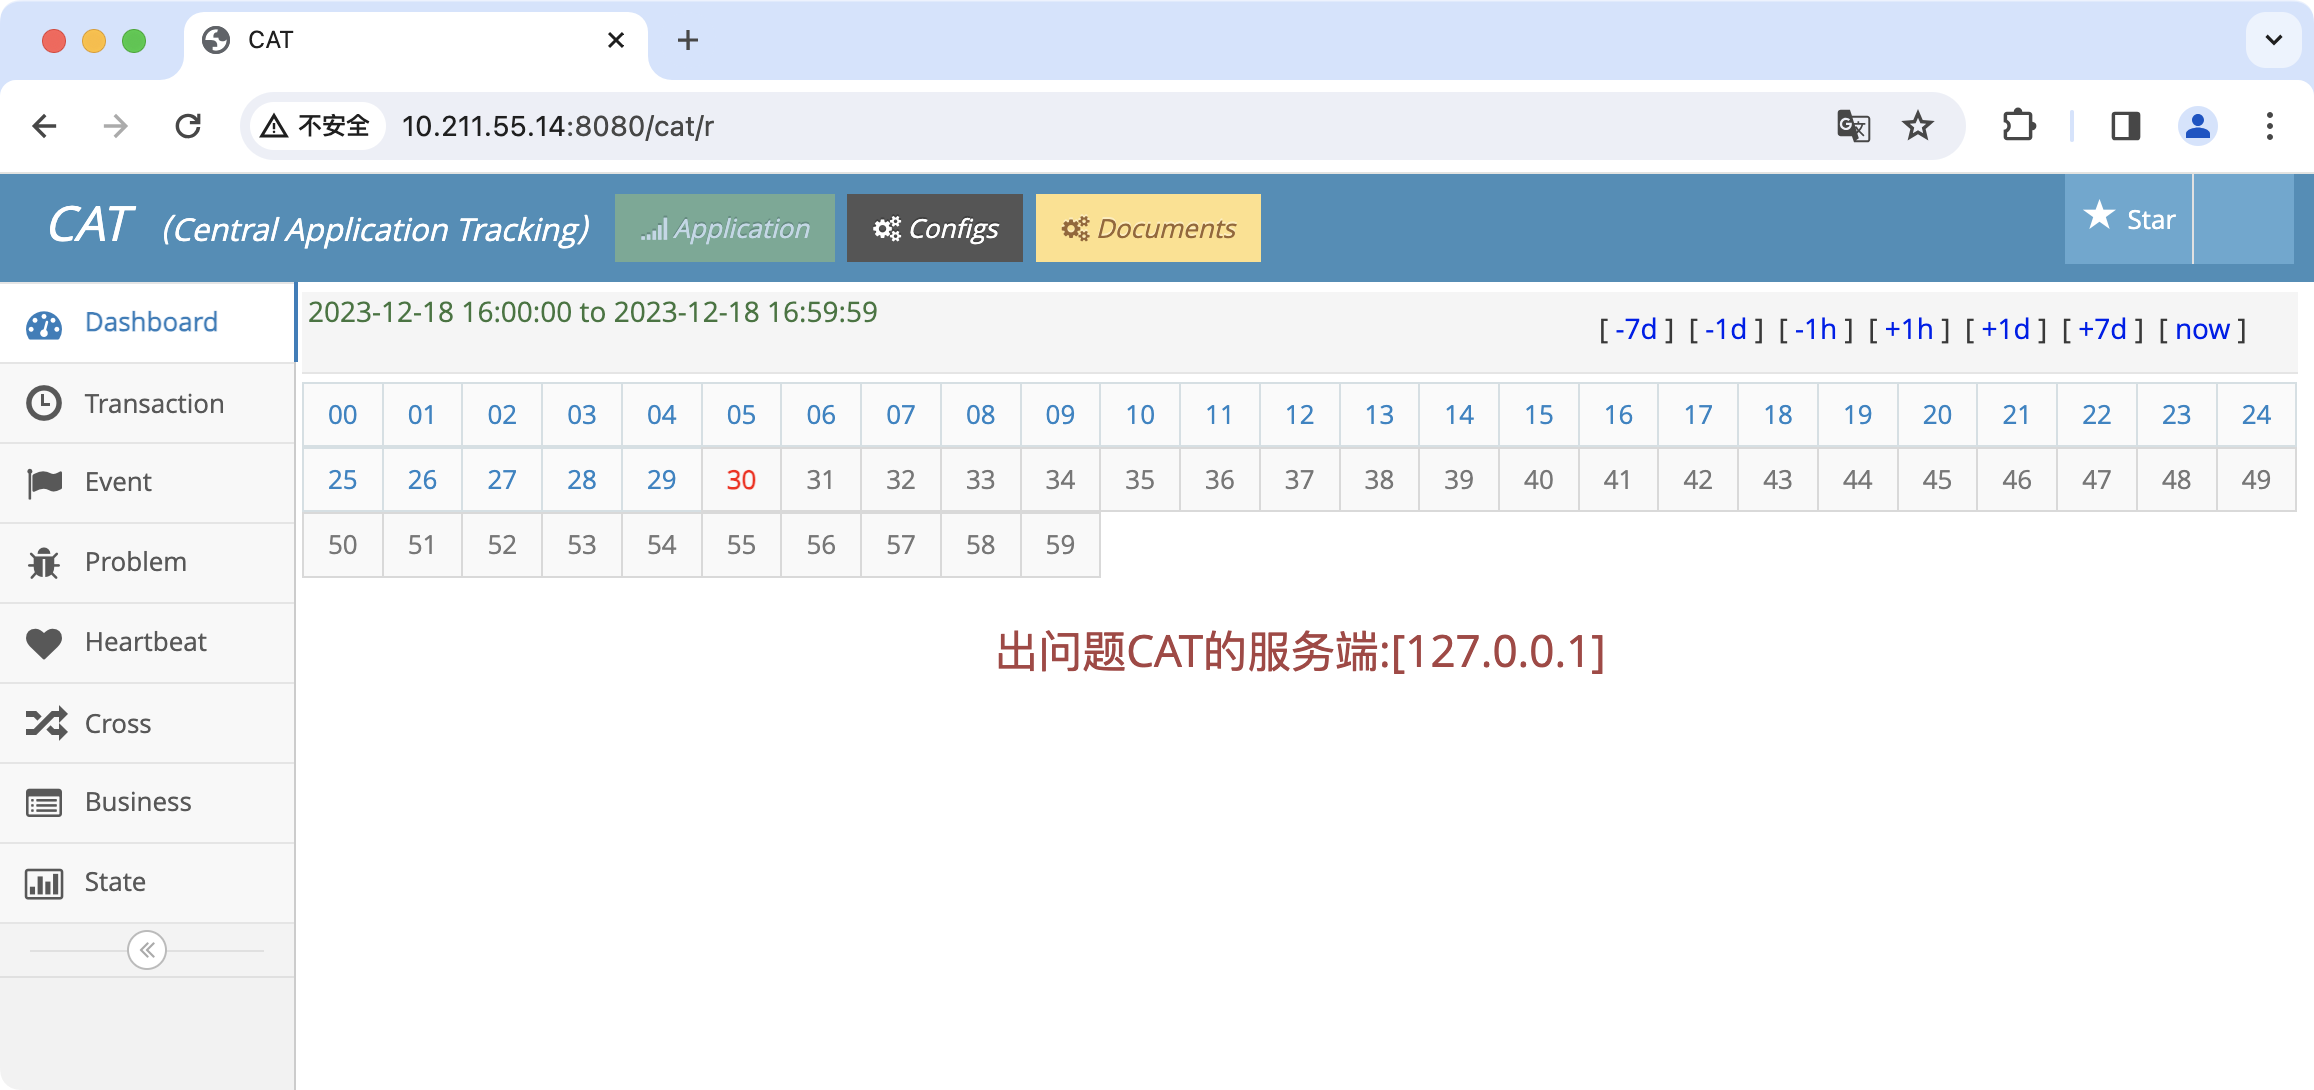
Task: Open the Chrome three-dot menu
Action: click(x=2269, y=126)
